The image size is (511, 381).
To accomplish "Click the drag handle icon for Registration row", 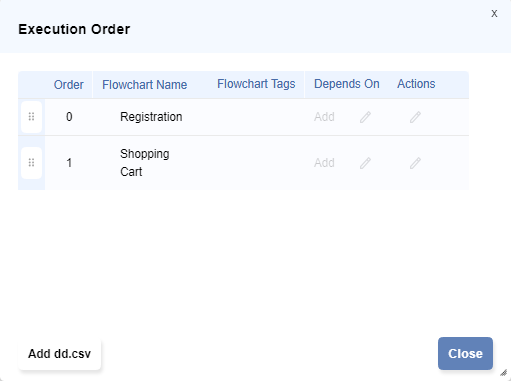I will (31, 117).
